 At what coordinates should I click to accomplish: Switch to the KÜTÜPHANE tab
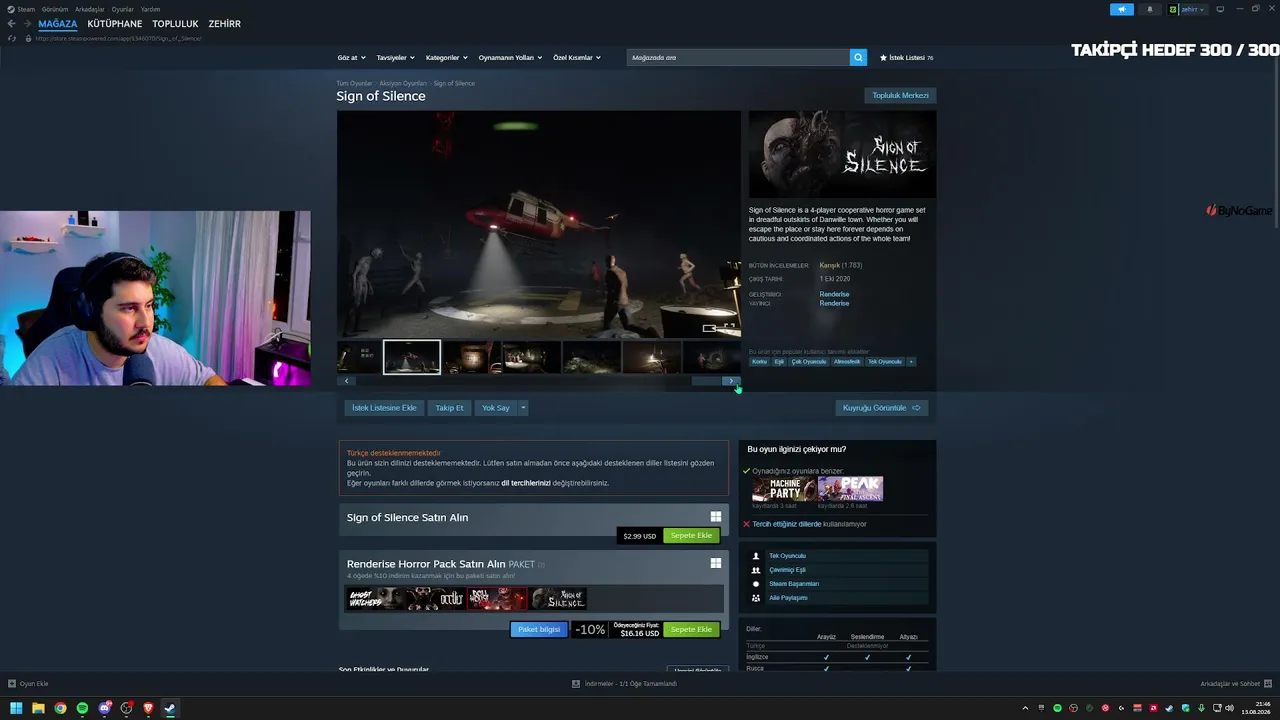tap(115, 24)
